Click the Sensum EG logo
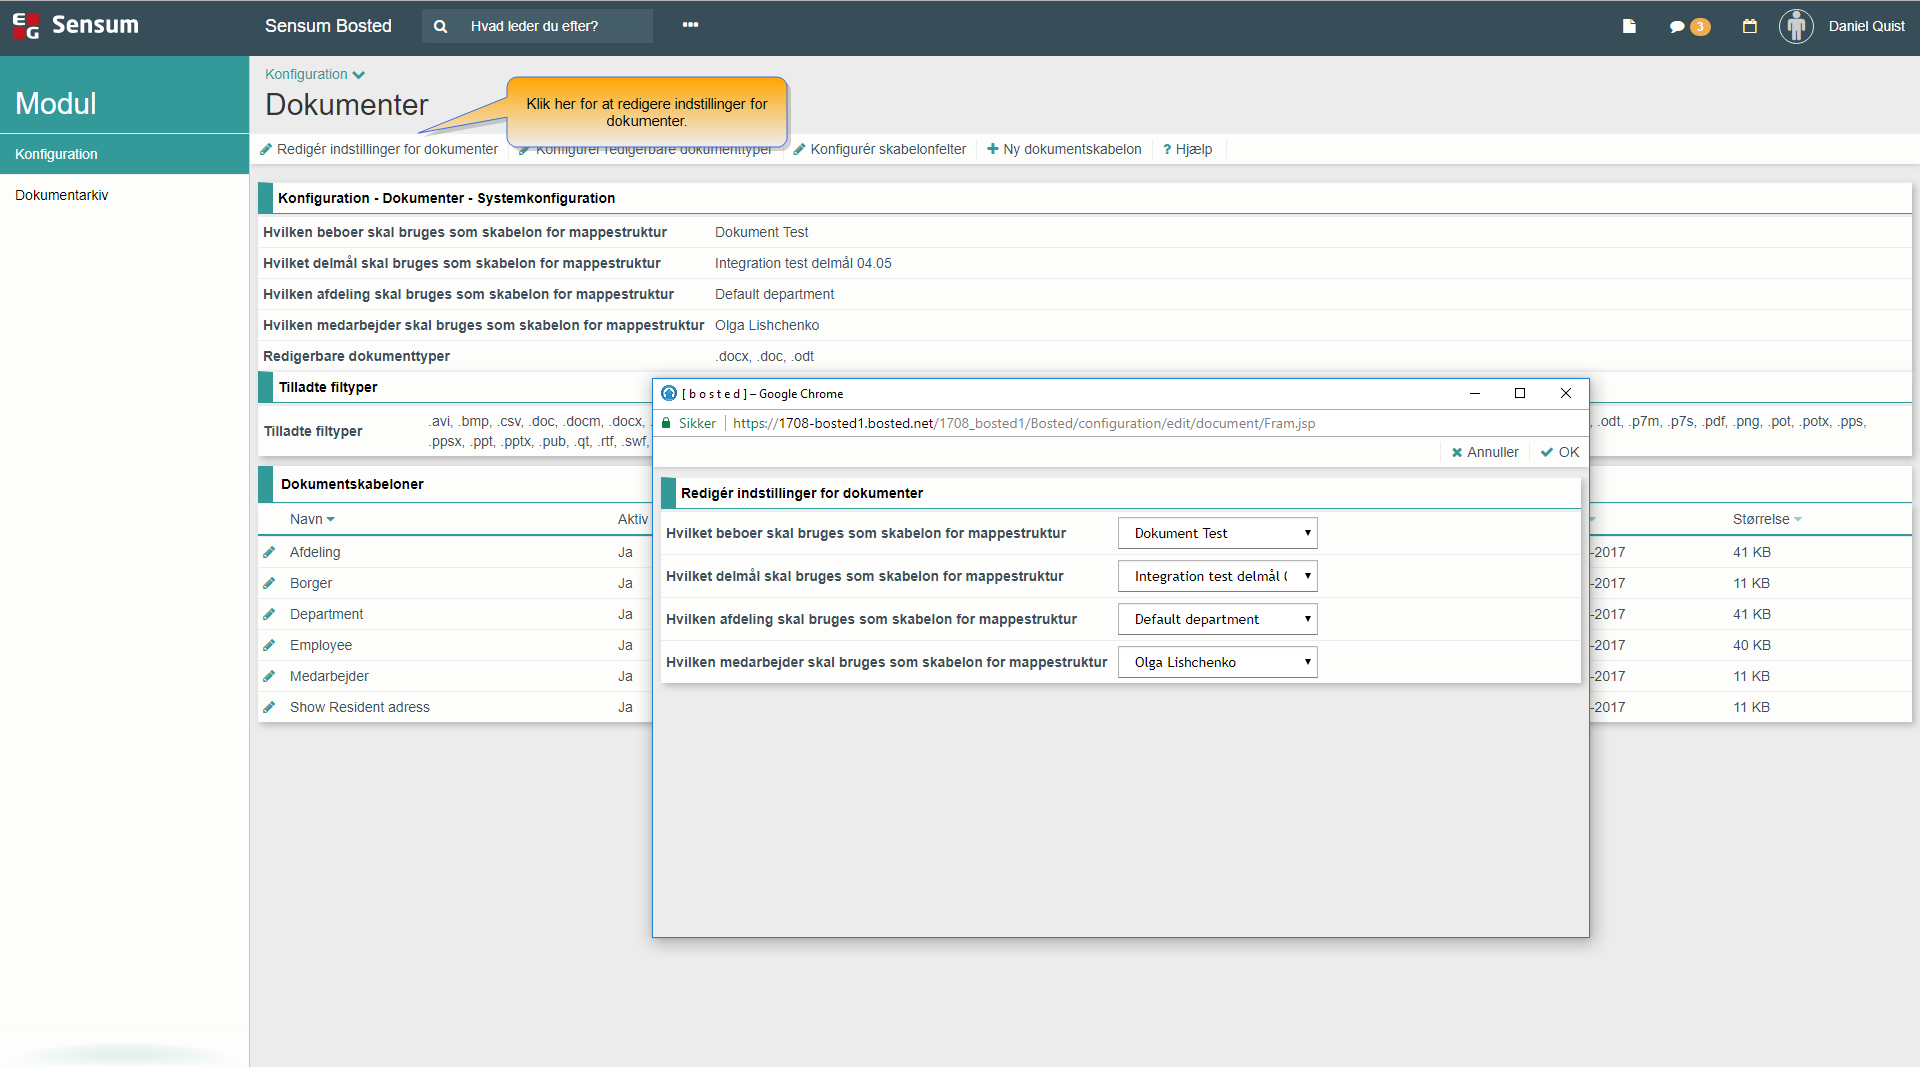The height and width of the screenshot is (1071, 1920). tap(76, 25)
